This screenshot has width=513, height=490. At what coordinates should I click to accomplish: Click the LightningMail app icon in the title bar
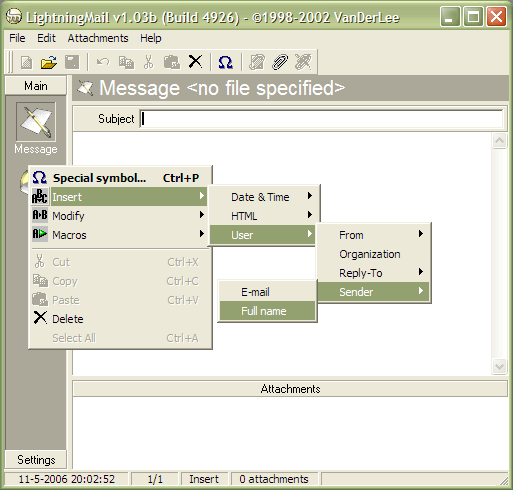(14, 17)
